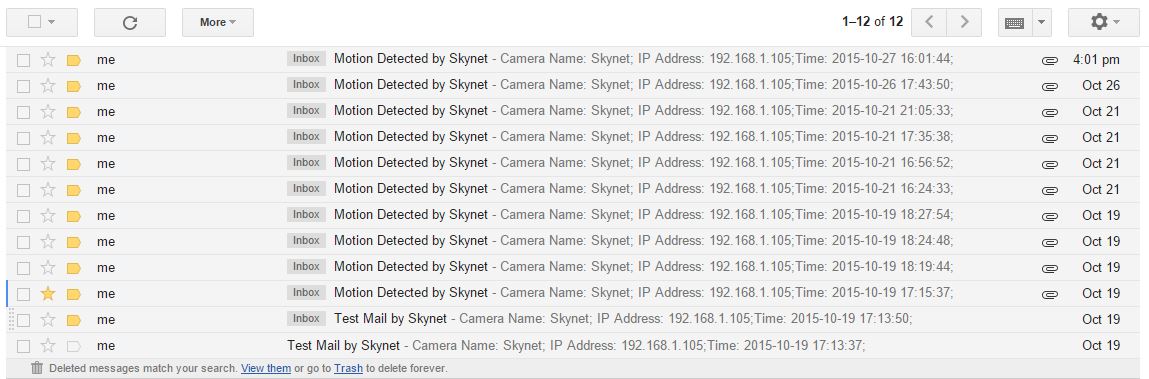Go to the newer page arrow
The height and width of the screenshot is (379, 1149).
click(928, 23)
